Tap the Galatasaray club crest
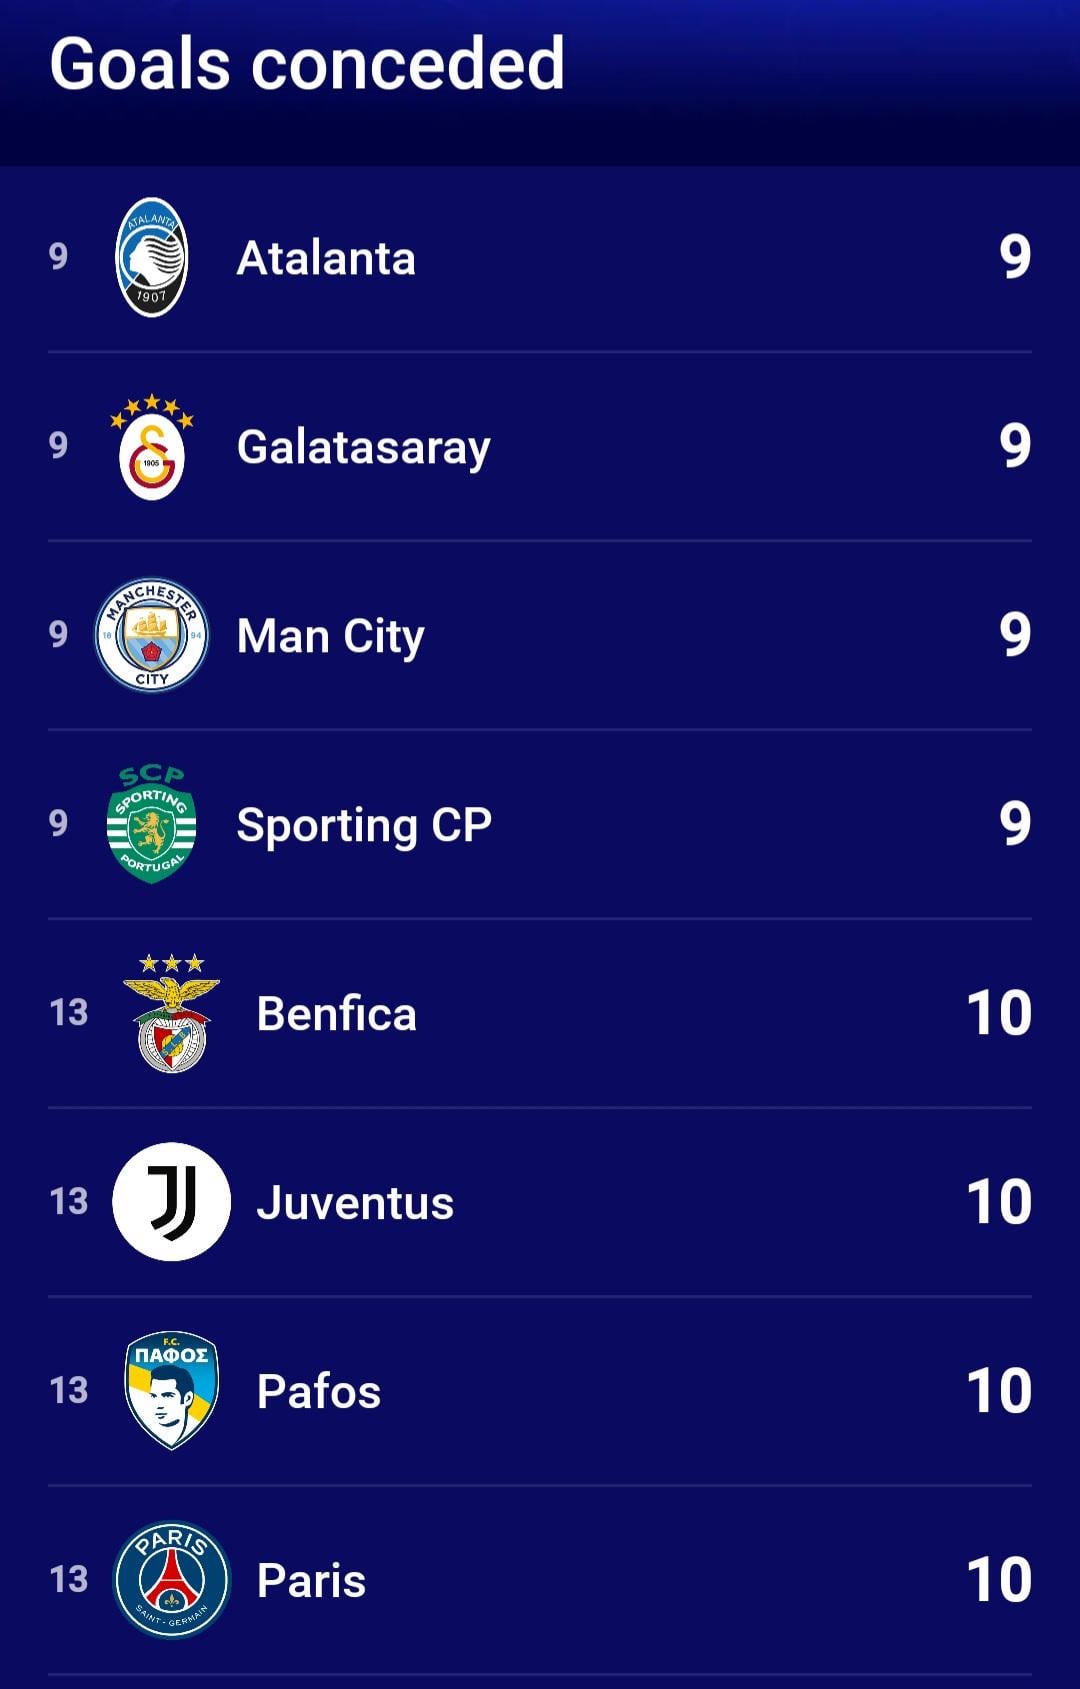This screenshot has height=1689, width=1080. point(151,447)
